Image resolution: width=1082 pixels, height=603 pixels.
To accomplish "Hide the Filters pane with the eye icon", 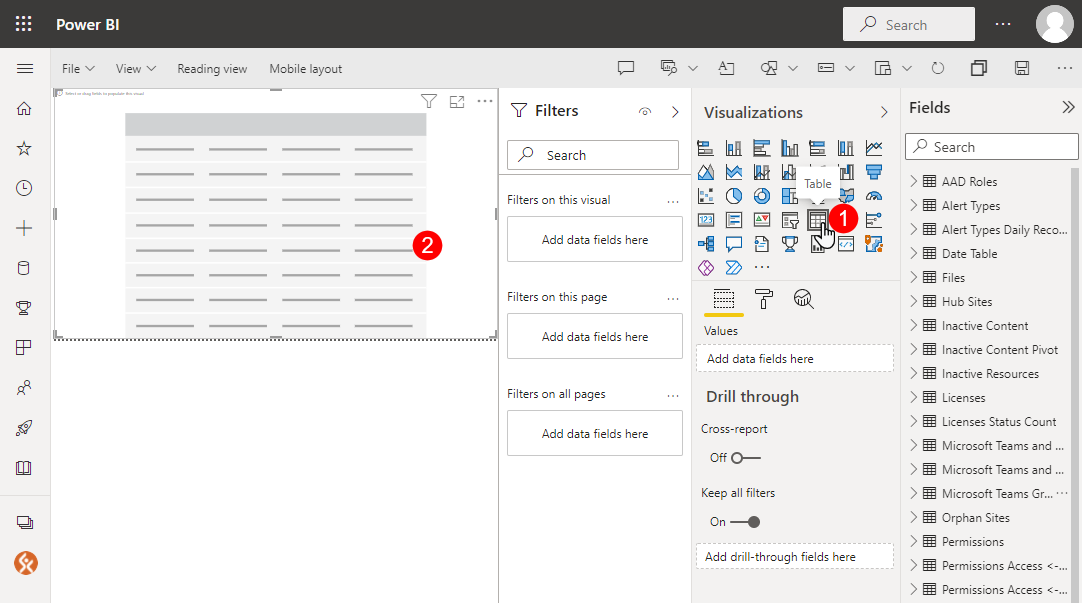I will [x=645, y=112].
